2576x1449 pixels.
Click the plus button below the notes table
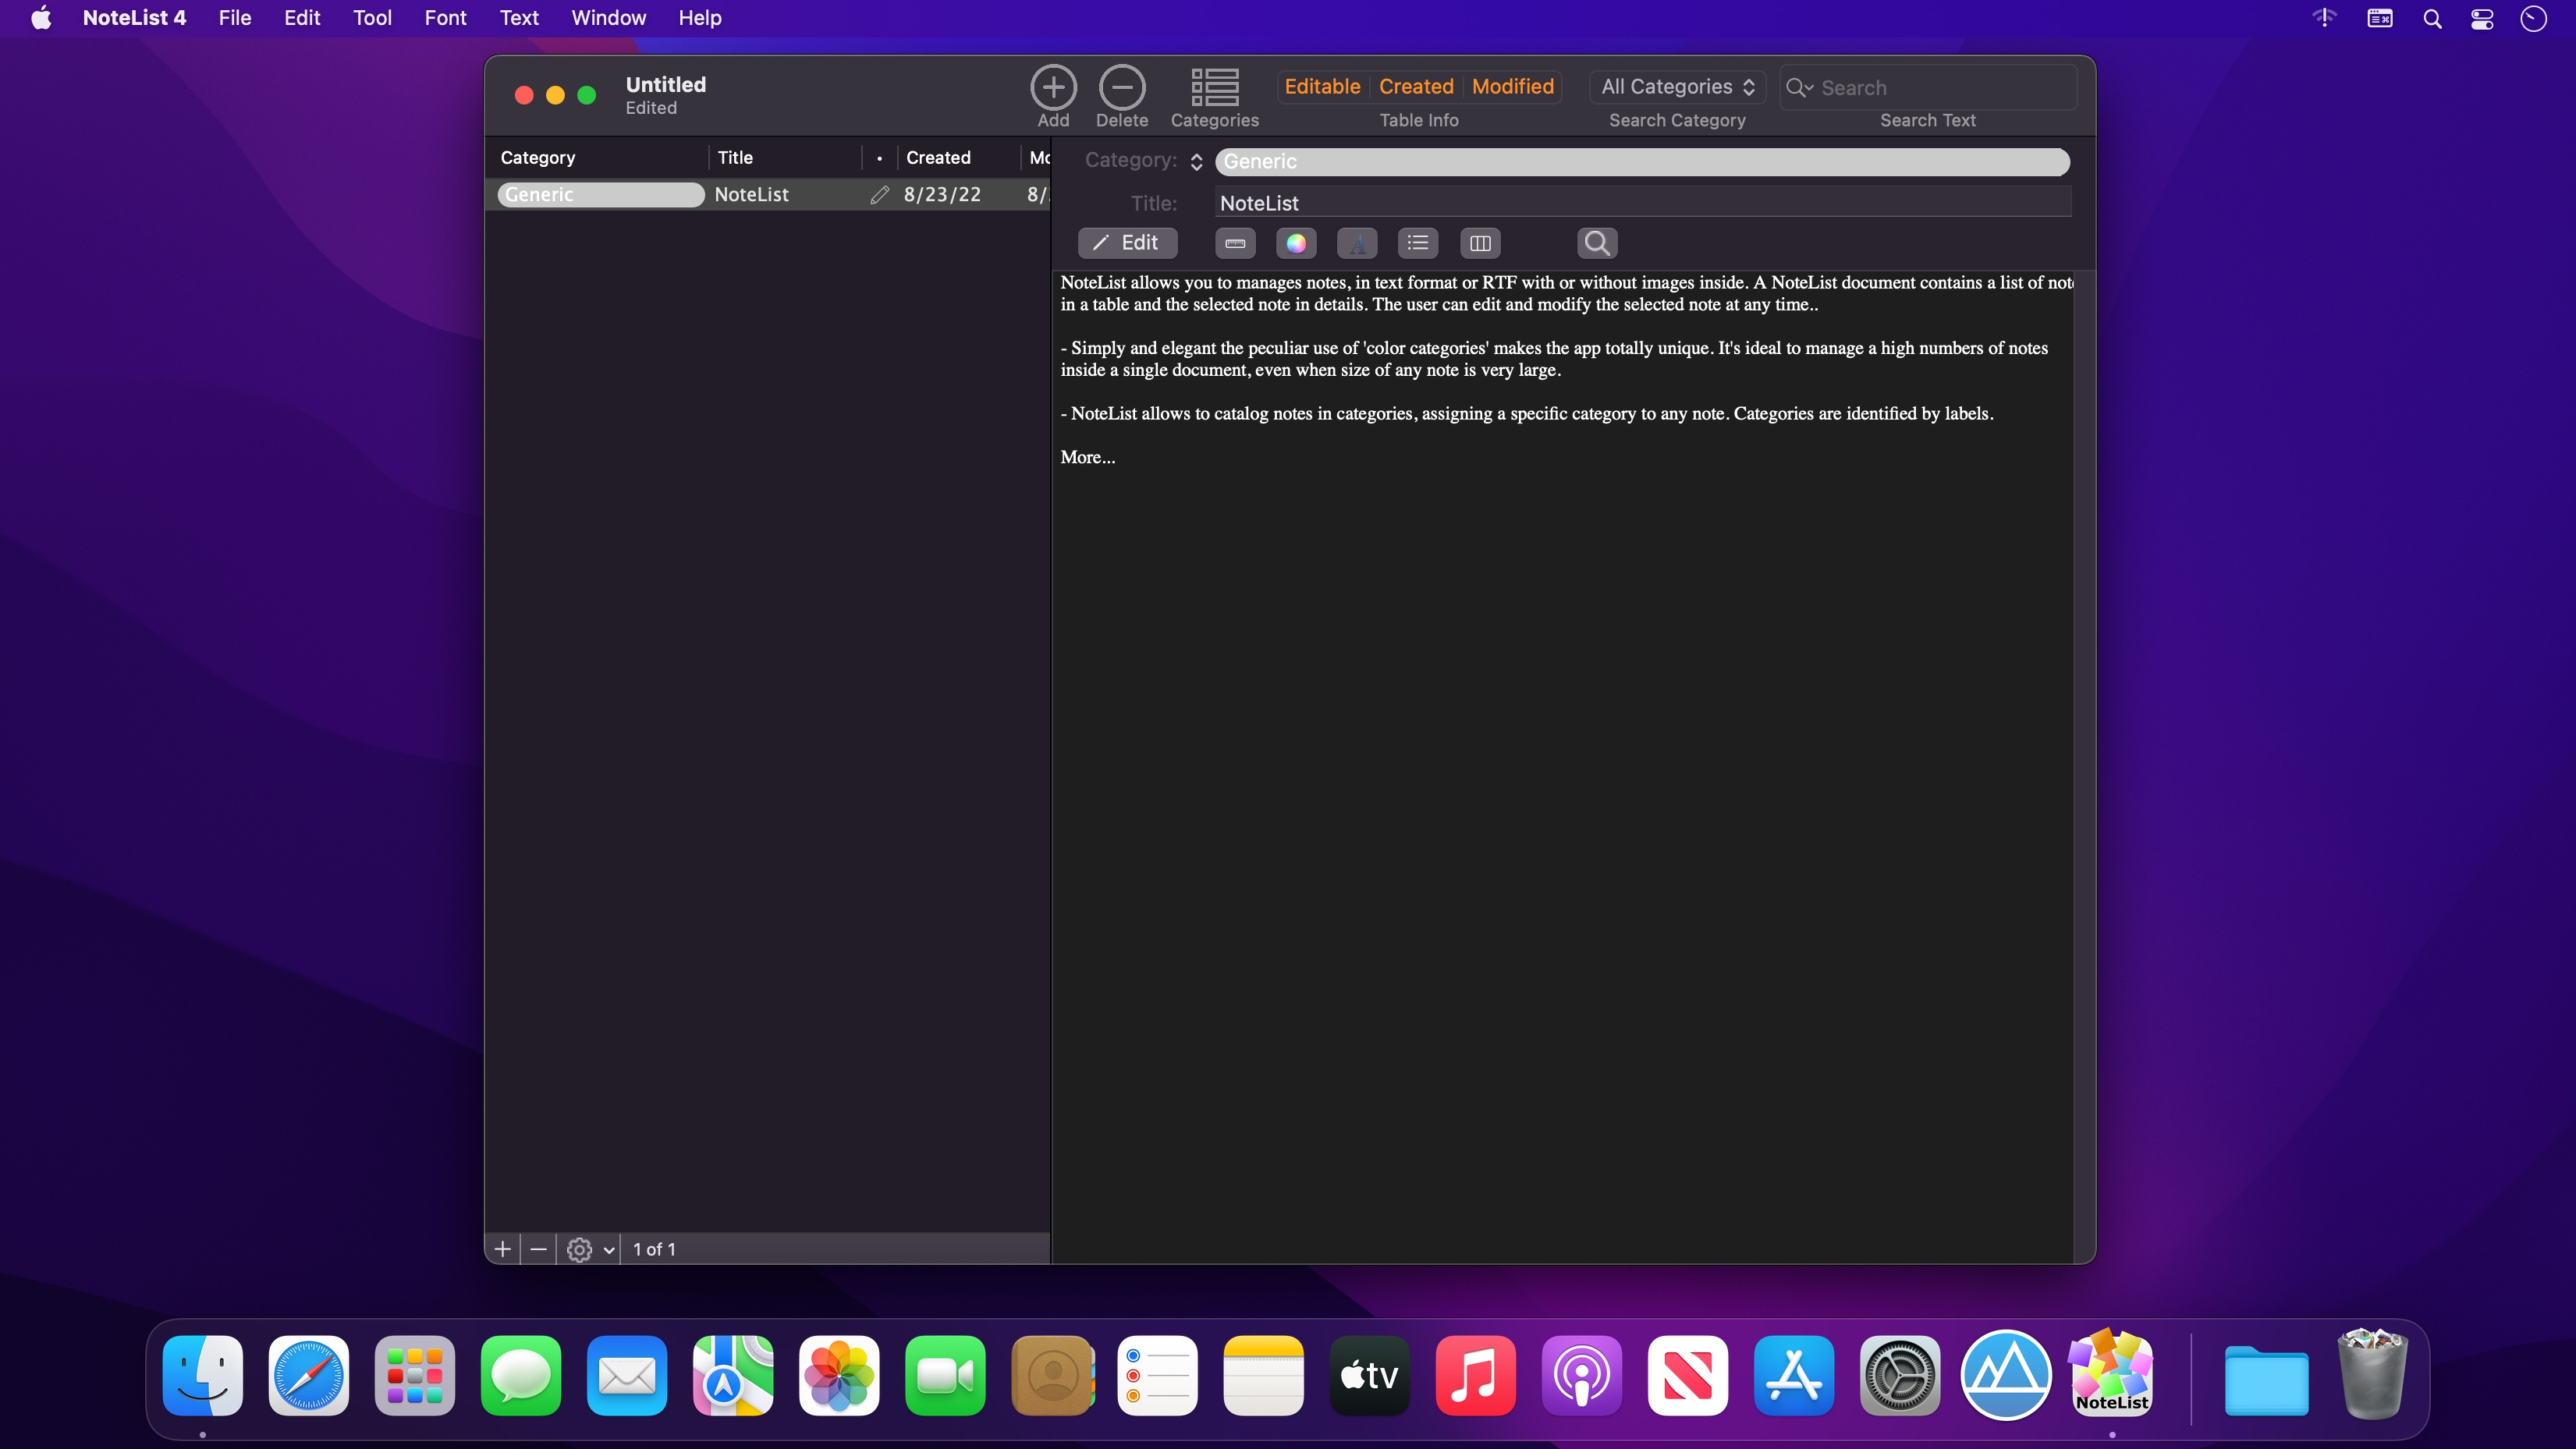tap(502, 1249)
